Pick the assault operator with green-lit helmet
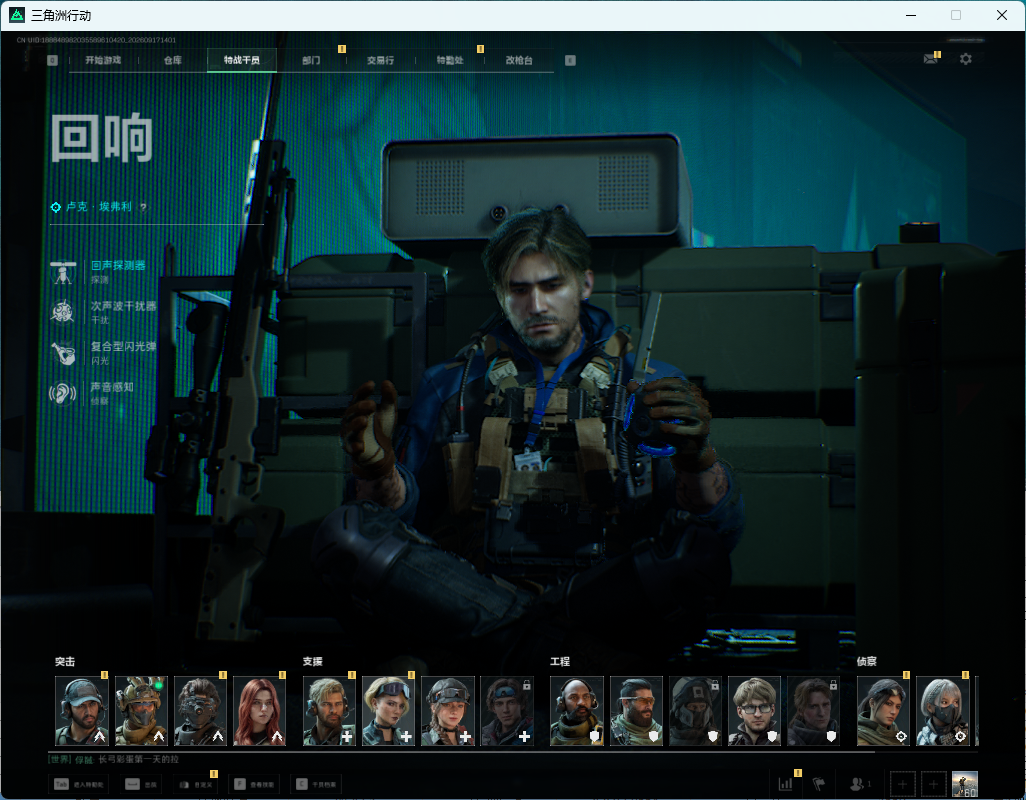Image resolution: width=1026 pixels, height=800 pixels. pos(141,711)
